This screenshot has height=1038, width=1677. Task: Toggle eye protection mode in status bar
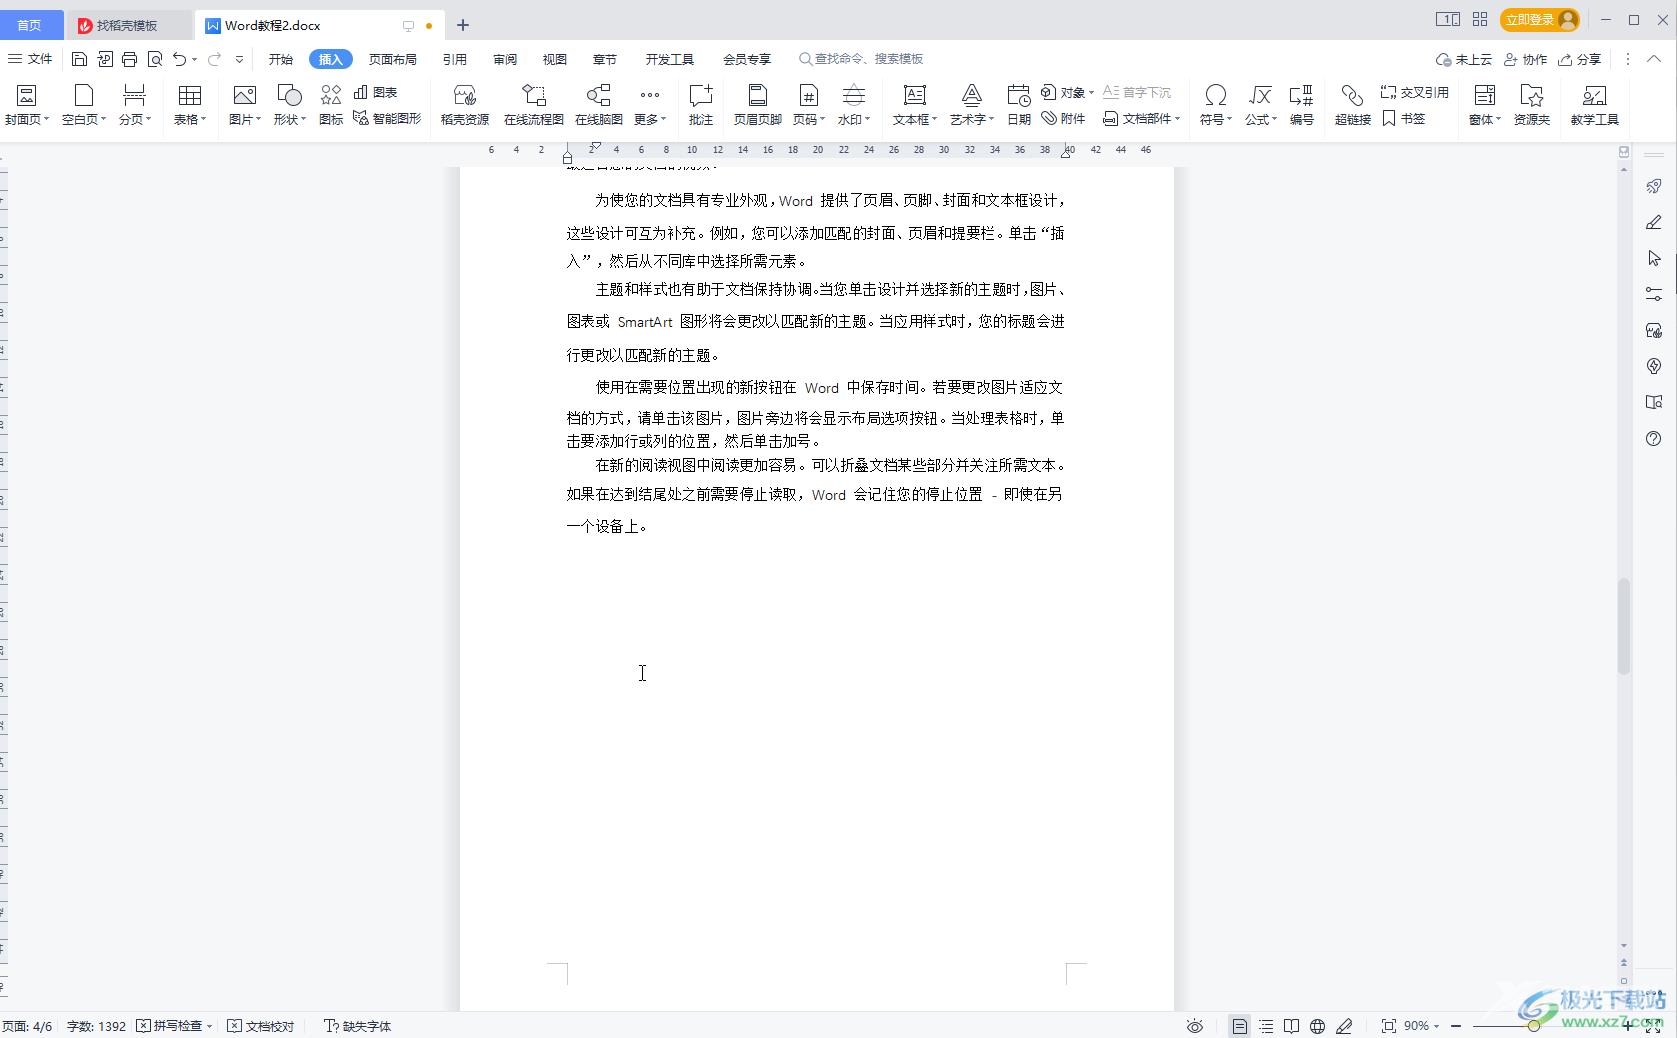1194,1026
